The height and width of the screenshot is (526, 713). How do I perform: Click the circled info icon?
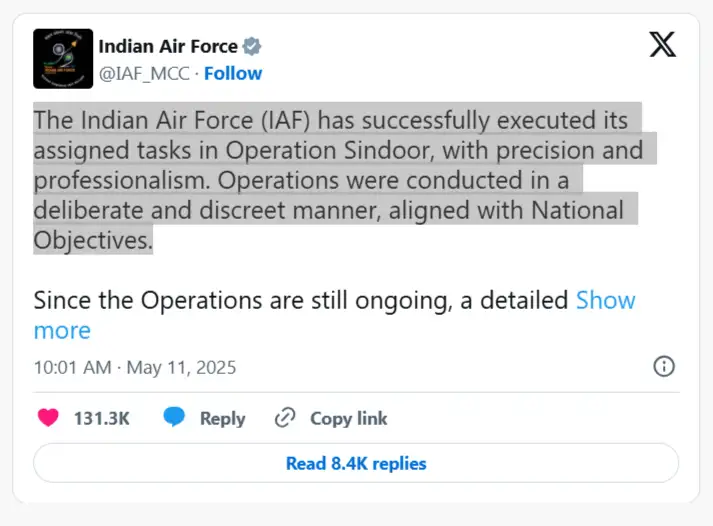(x=663, y=366)
